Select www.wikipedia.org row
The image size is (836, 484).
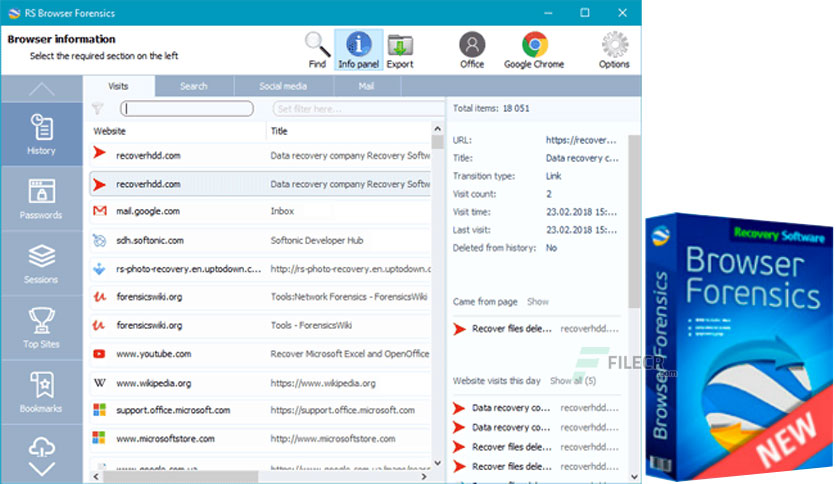(x=260, y=383)
